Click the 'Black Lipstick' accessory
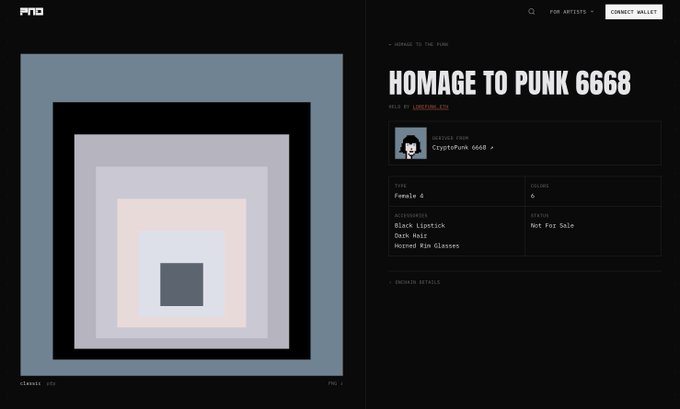This screenshot has height=409, width=680. (420, 226)
